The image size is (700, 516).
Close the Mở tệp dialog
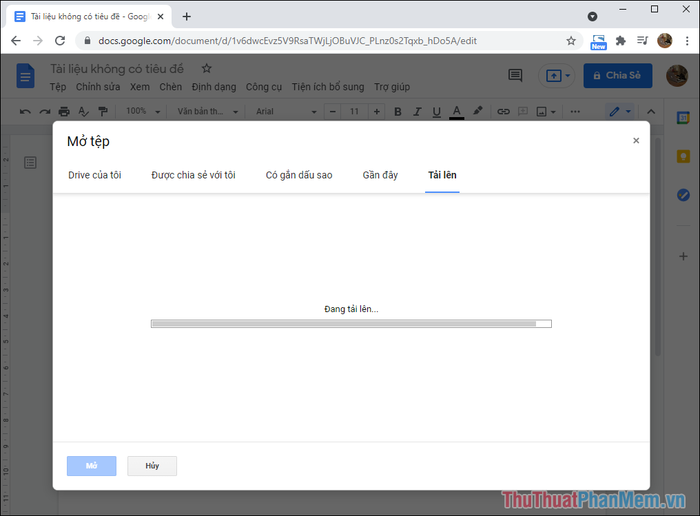(x=636, y=141)
